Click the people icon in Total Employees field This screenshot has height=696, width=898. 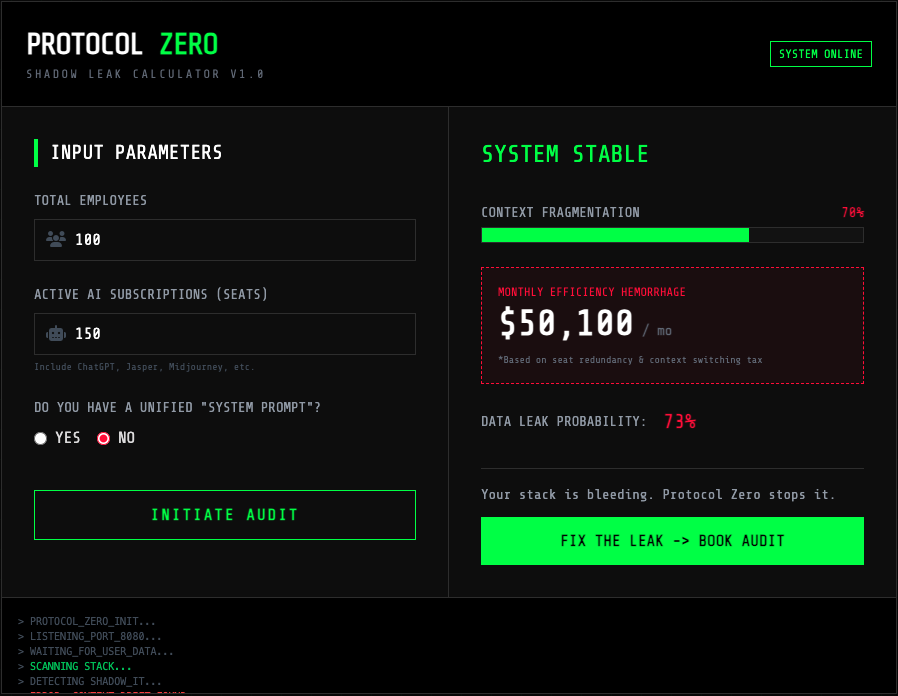pos(58,239)
